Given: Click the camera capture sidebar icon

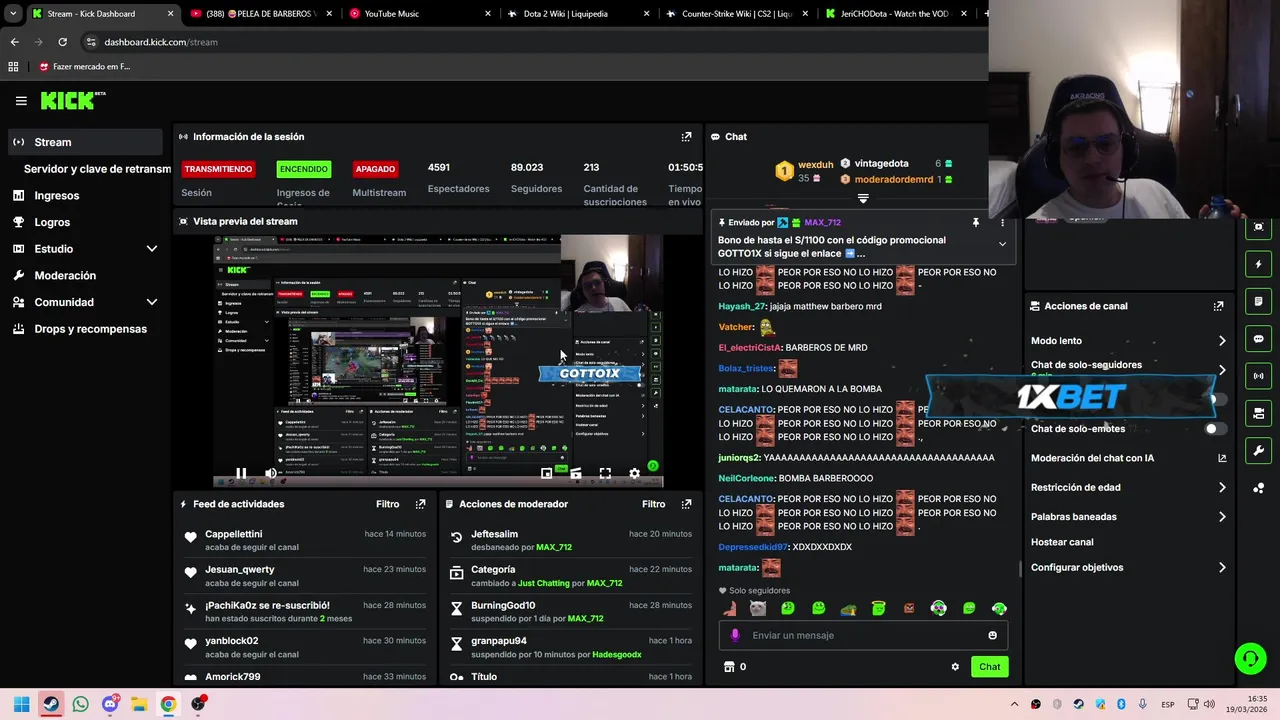Looking at the screenshot, I should coord(1258,227).
